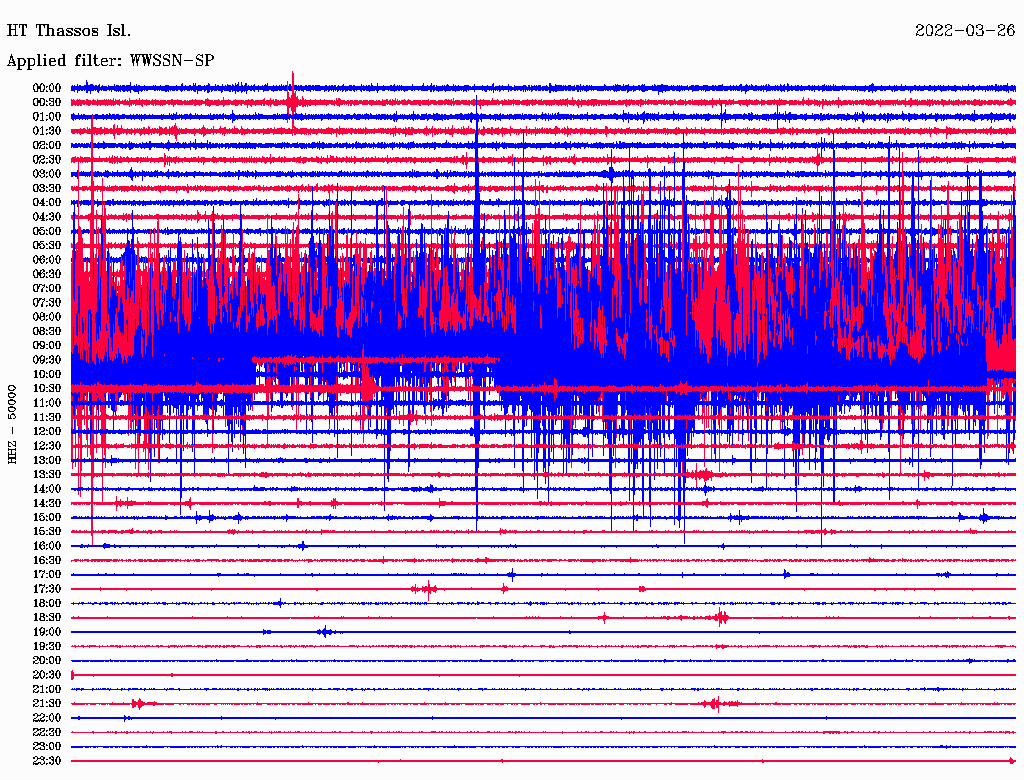This screenshot has width=1024, height=780.
Task: Click the date label '2022-03-26'
Action: 965,31
